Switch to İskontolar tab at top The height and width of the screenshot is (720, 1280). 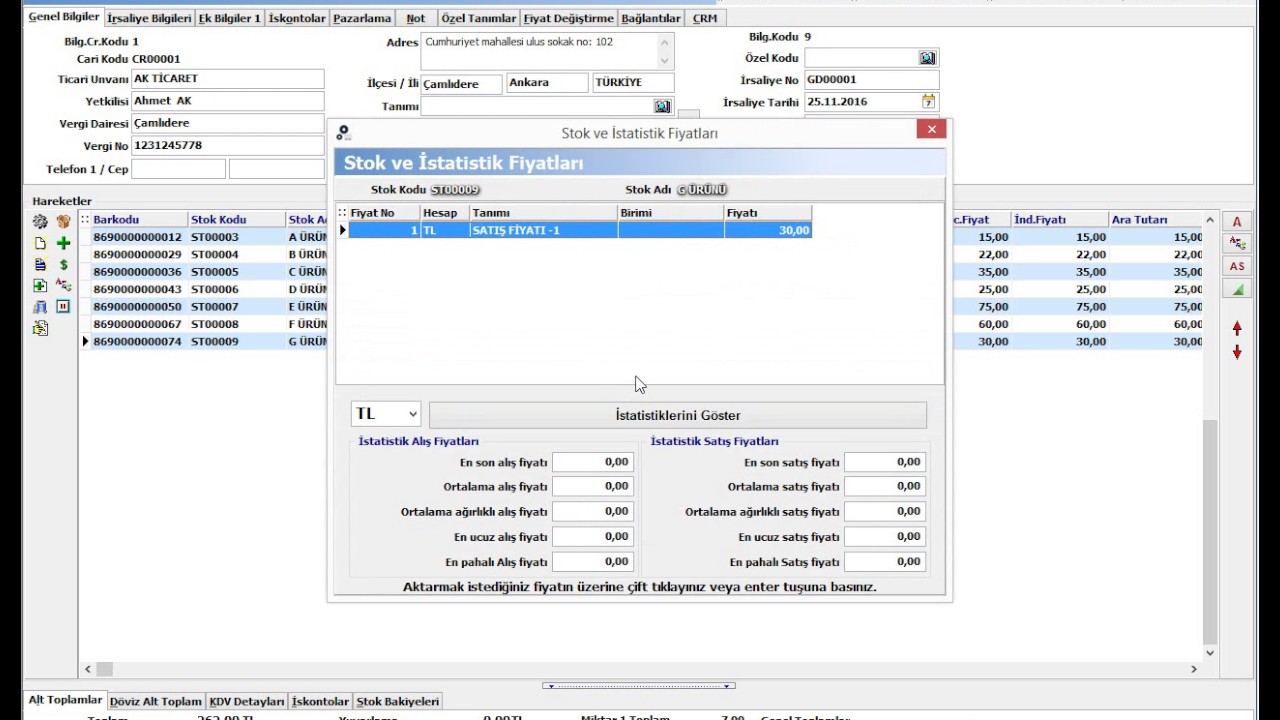pos(297,18)
